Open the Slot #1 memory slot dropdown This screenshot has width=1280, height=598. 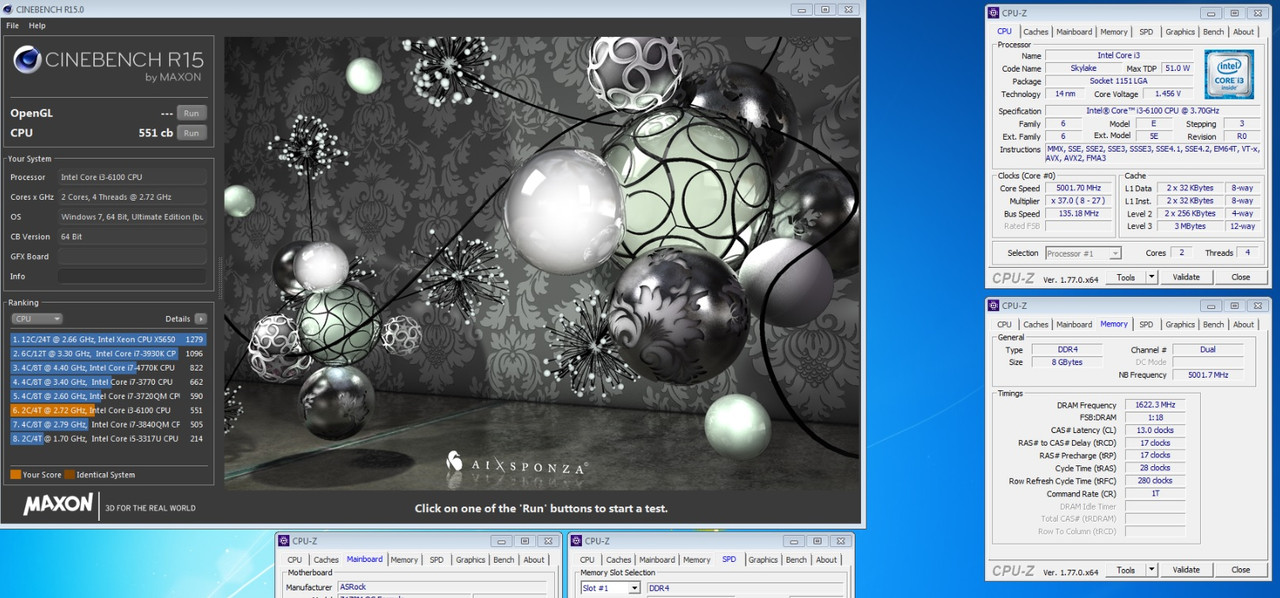pos(610,588)
